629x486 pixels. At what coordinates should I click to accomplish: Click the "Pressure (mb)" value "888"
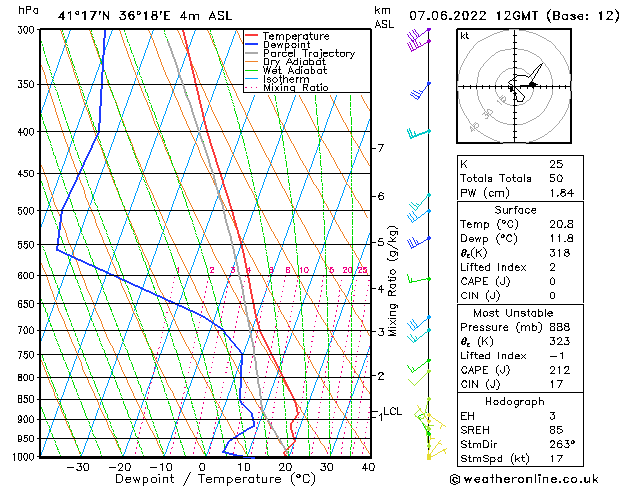(x=560, y=327)
